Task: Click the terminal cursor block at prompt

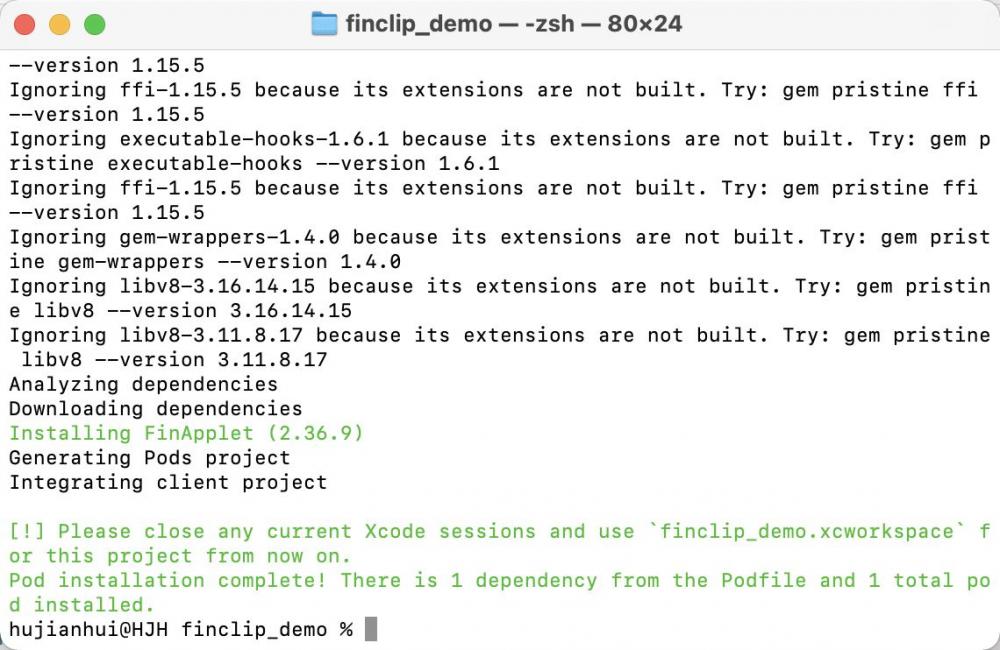Action: (x=371, y=629)
